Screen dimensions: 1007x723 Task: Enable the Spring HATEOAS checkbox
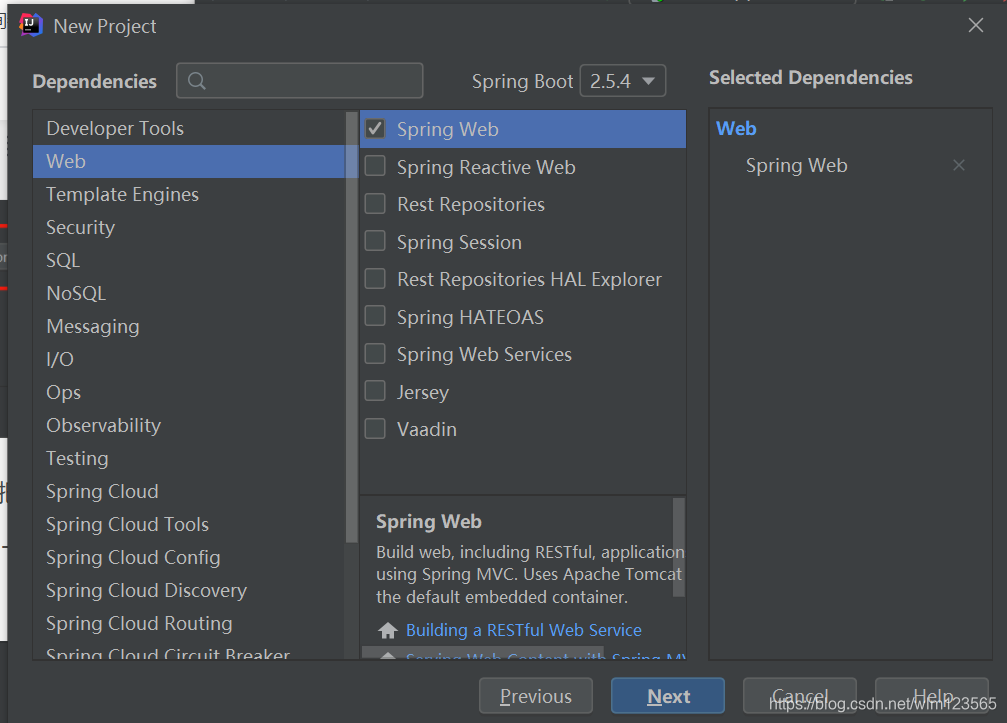coord(375,317)
